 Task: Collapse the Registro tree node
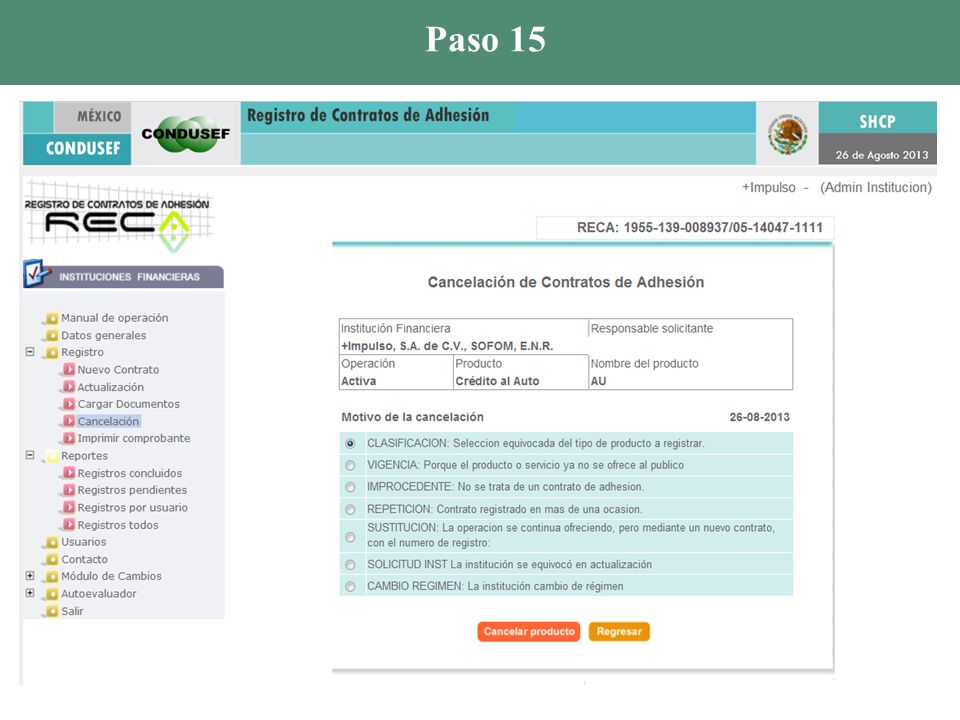[x=29, y=352]
